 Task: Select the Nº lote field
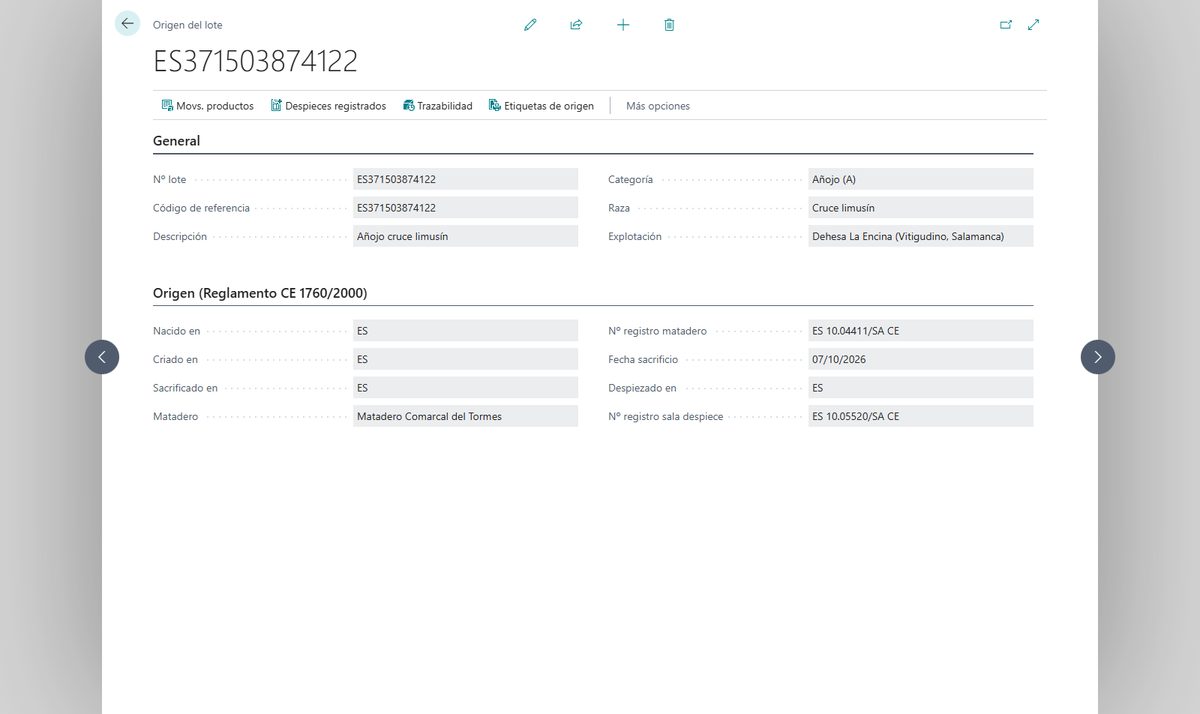point(466,179)
